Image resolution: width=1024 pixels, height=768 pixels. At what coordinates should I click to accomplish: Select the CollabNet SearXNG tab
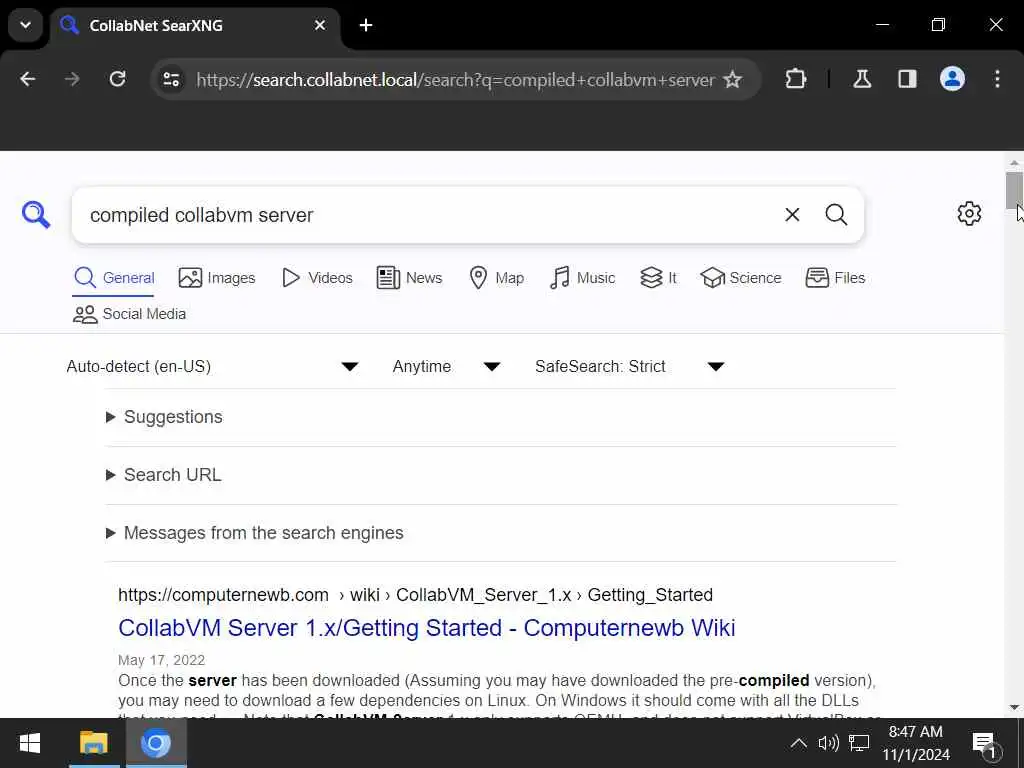click(195, 25)
